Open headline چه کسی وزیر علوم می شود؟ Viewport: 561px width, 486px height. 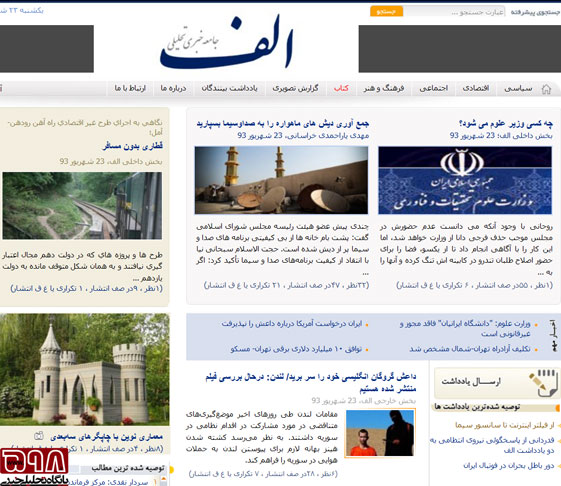coord(506,124)
